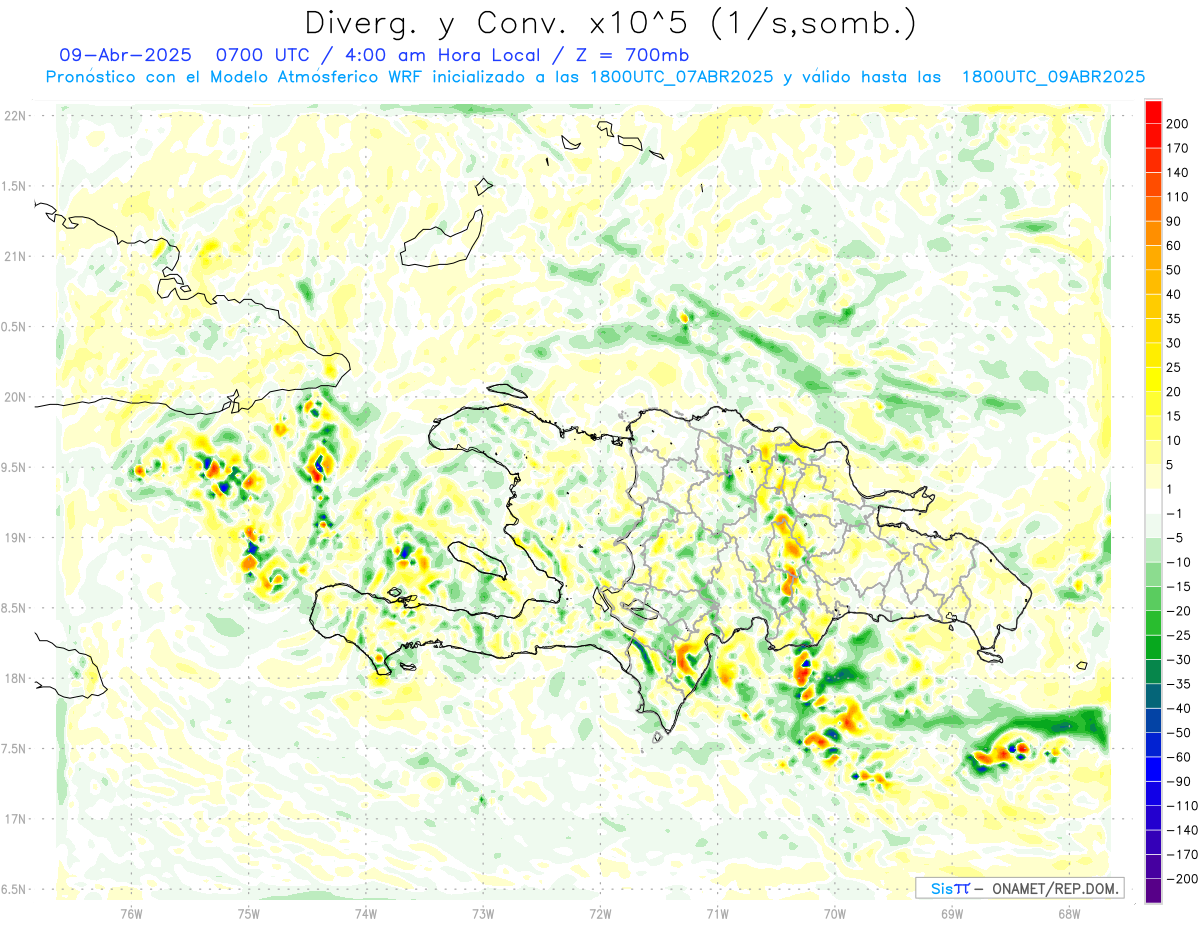This screenshot has height=927, width=1200.
Task: Click the '76W' longitude label
Action: click(131, 913)
